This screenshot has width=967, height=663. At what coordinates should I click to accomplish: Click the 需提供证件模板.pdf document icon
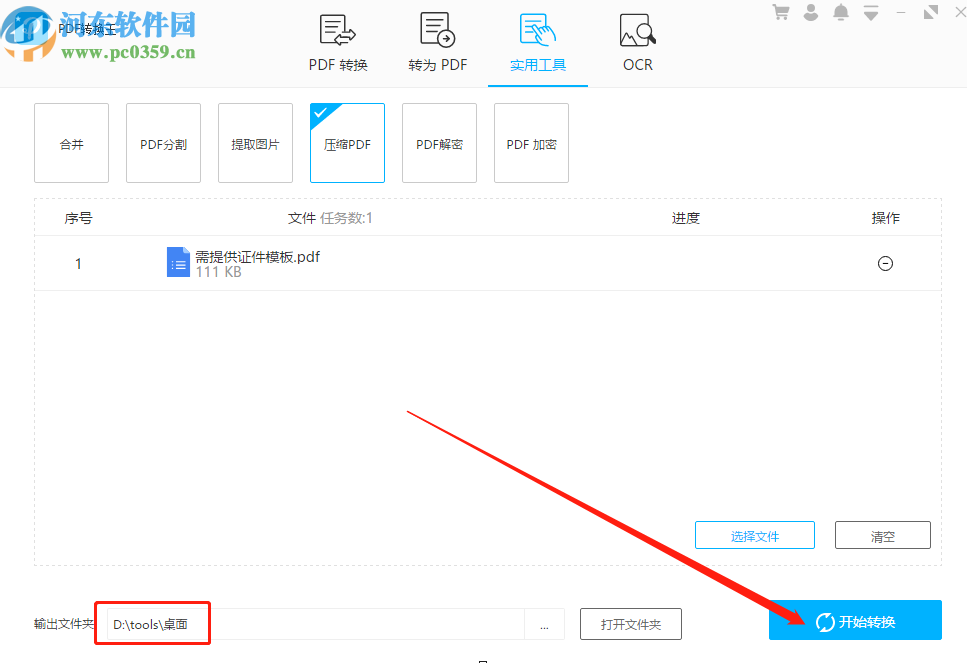[x=178, y=262]
